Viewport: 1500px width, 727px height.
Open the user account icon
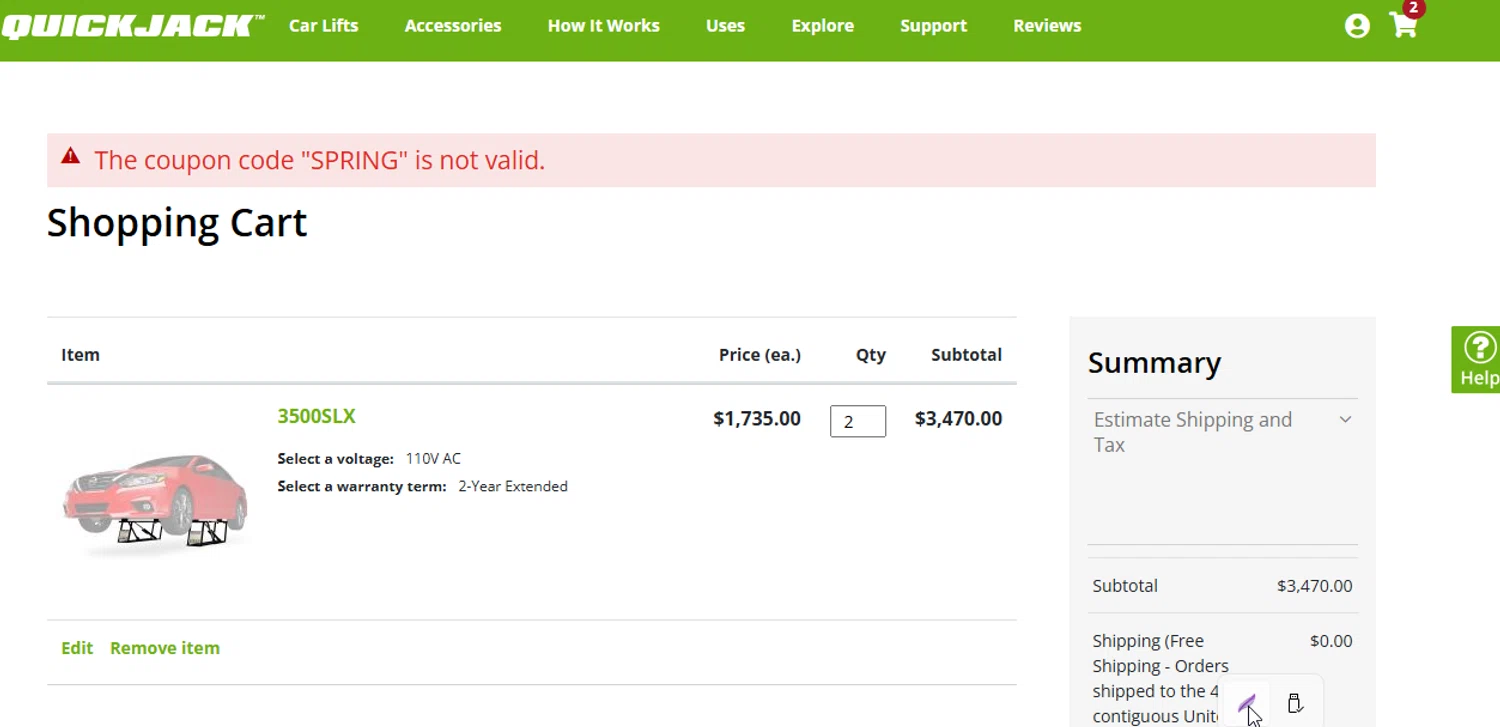click(1357, 26)
